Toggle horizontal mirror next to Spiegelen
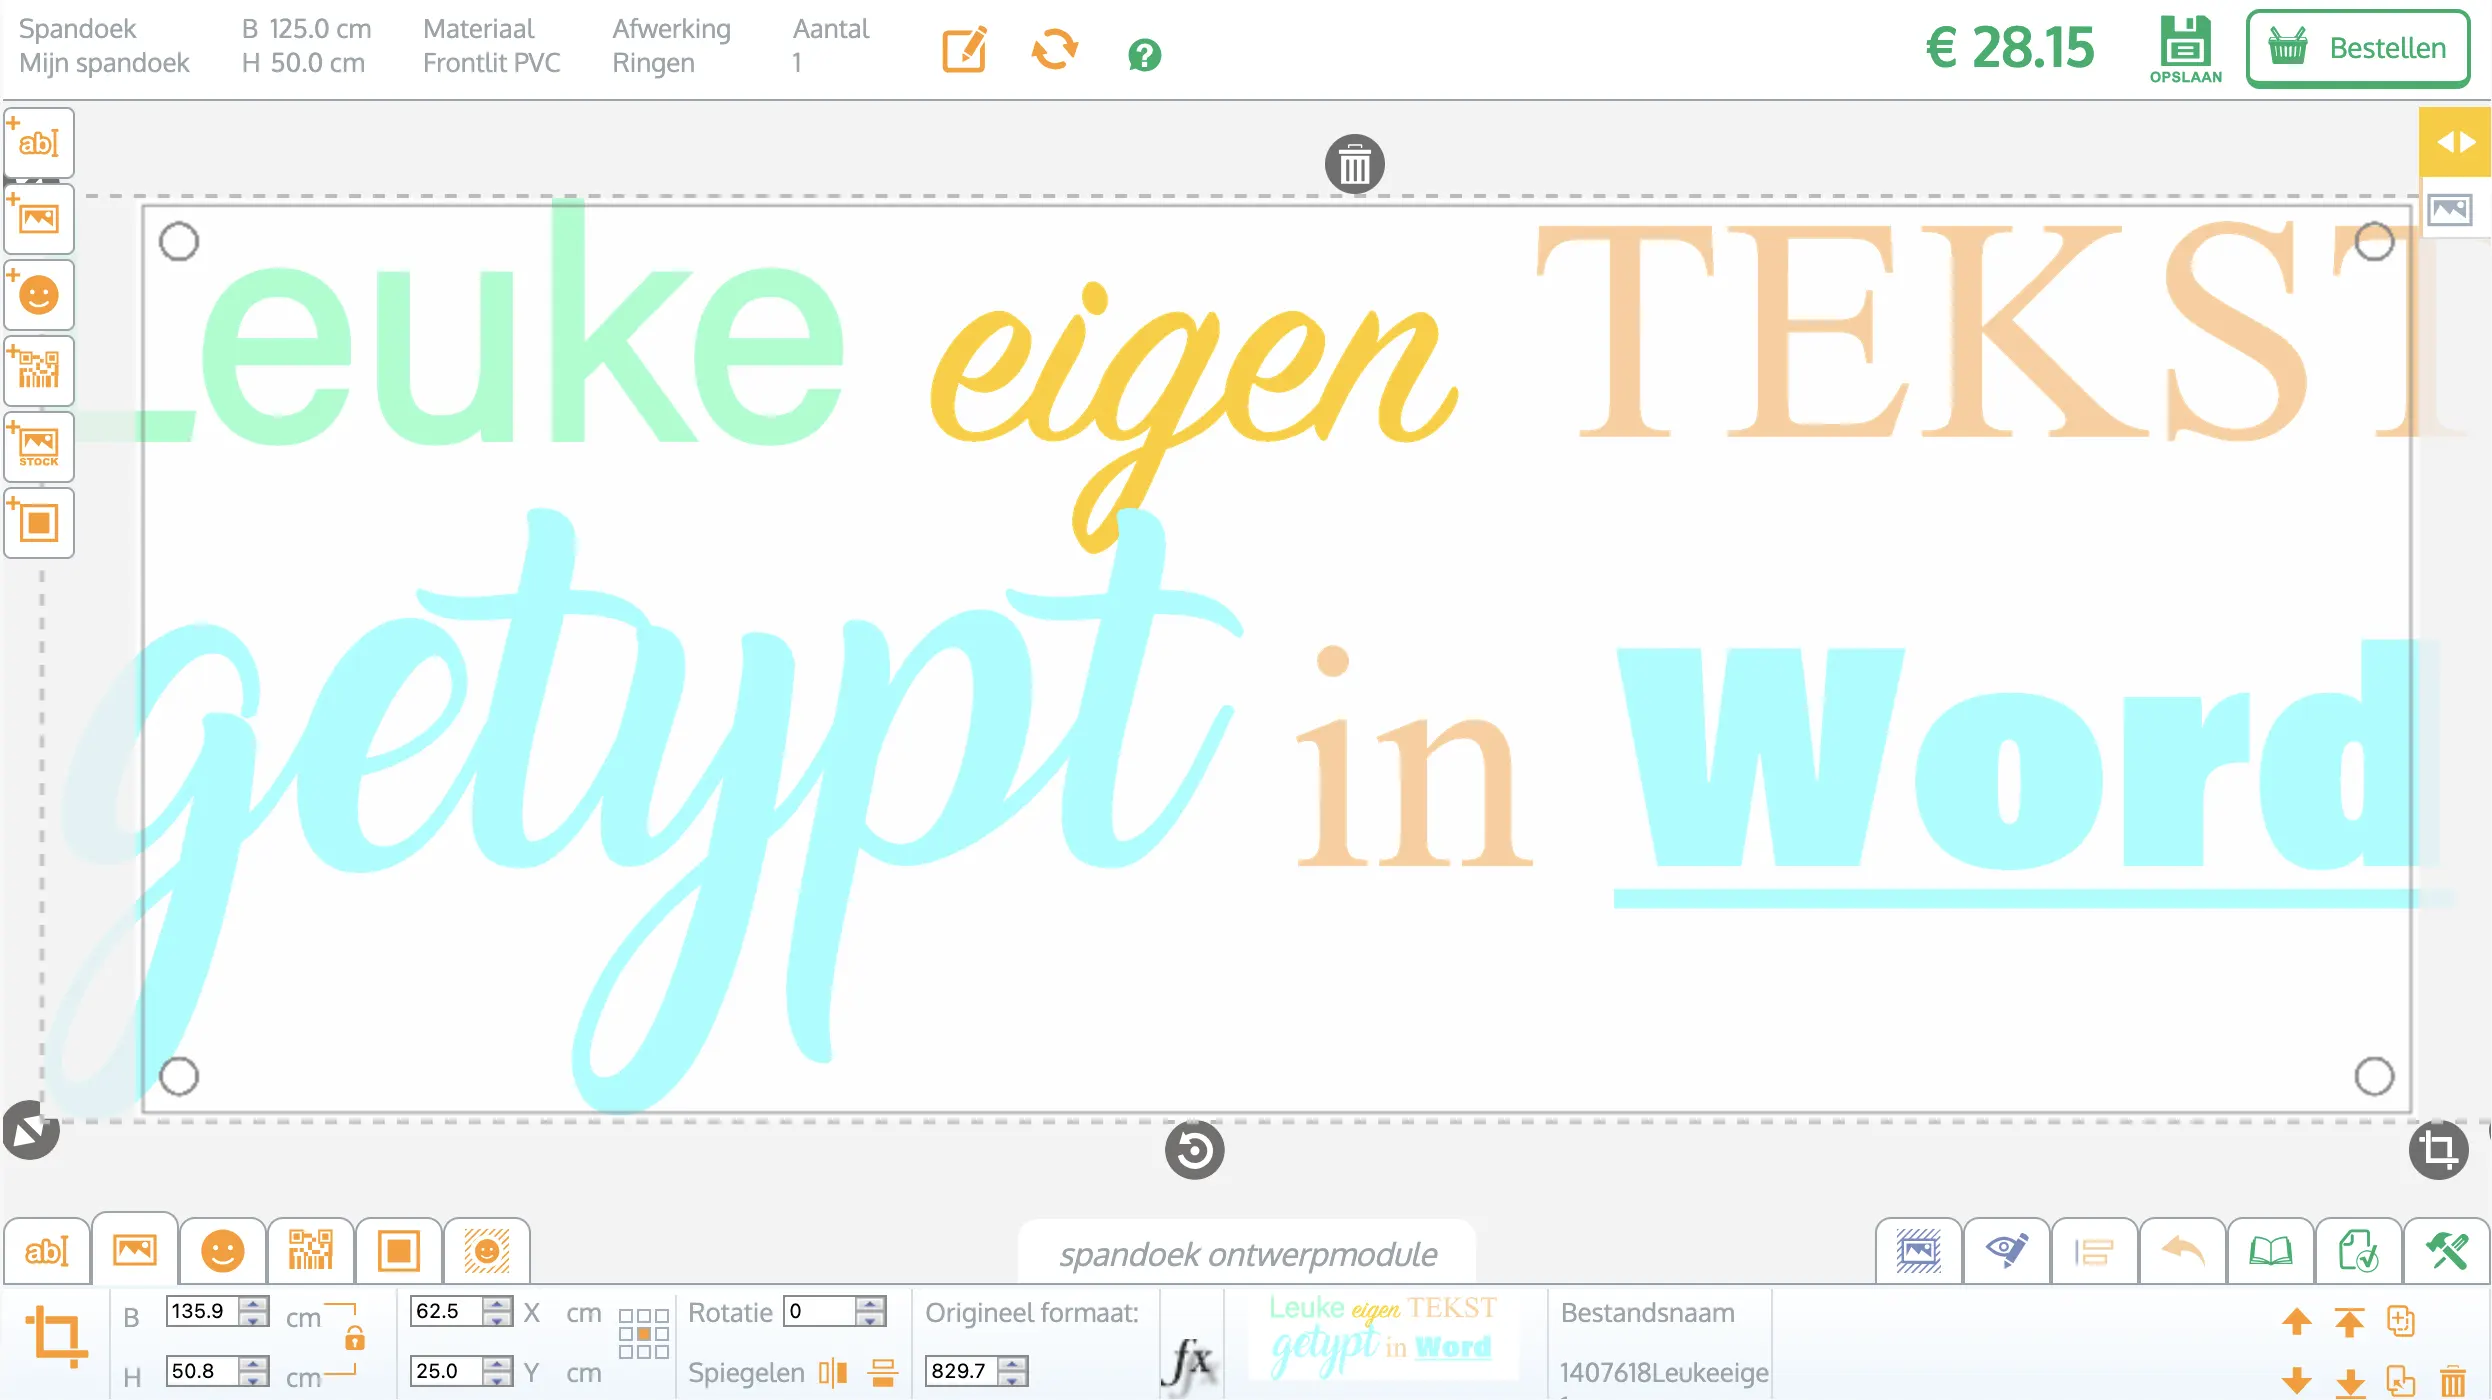2492x1400 pixels. point(833,1372)
